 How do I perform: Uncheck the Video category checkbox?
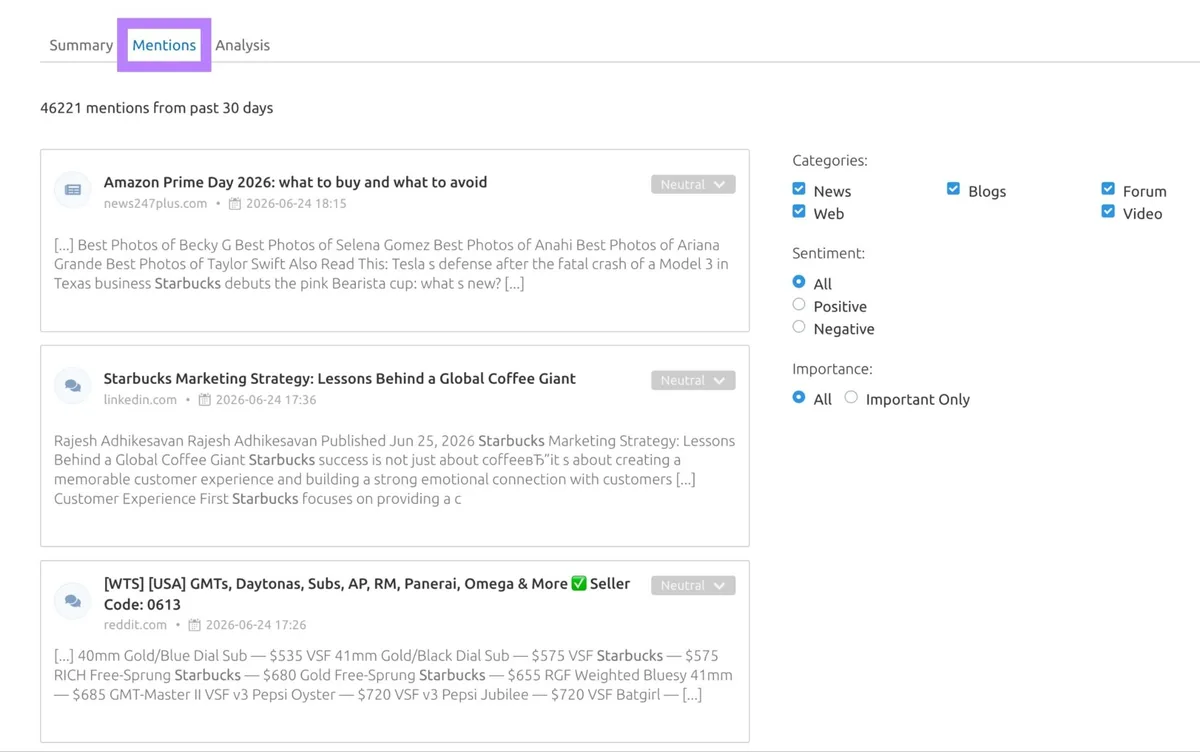[x=1108, y=212]
